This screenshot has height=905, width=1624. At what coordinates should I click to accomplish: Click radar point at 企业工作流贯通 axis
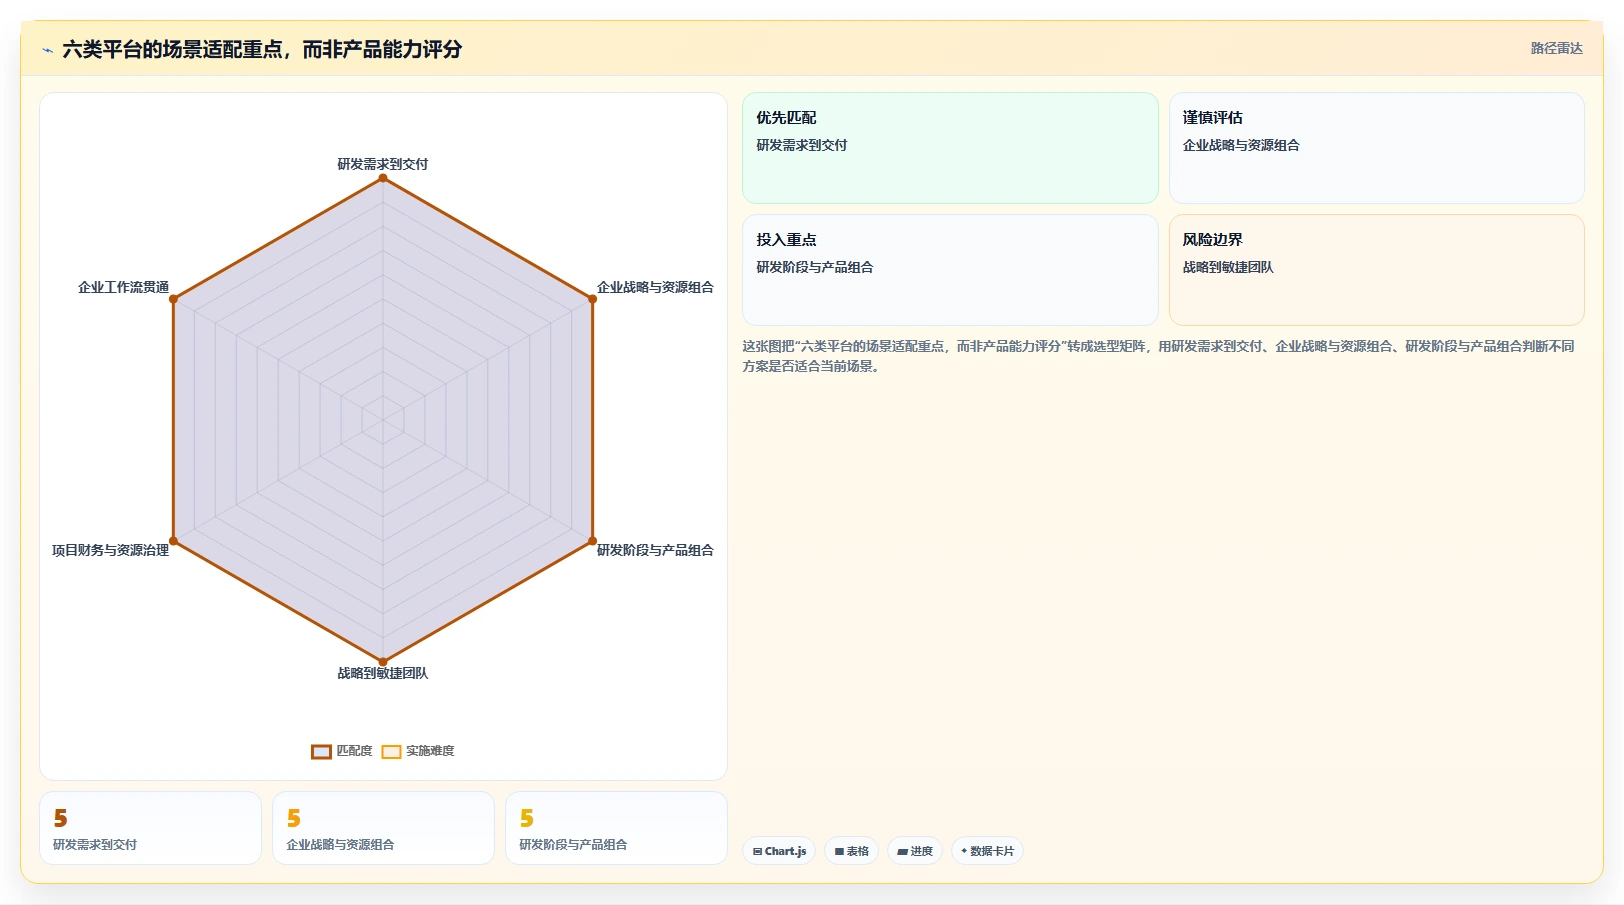tap(173, 299)
